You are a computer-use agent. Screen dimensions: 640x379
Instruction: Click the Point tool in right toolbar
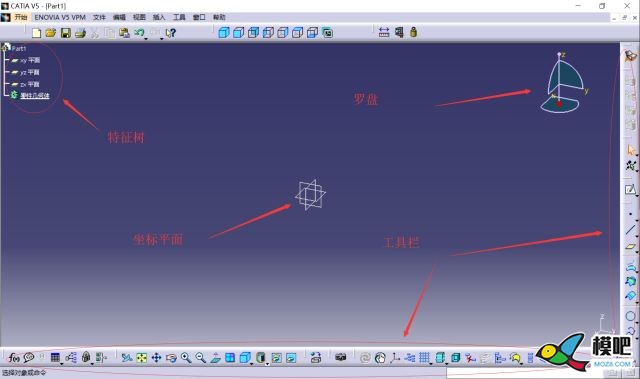pos(631,214)
